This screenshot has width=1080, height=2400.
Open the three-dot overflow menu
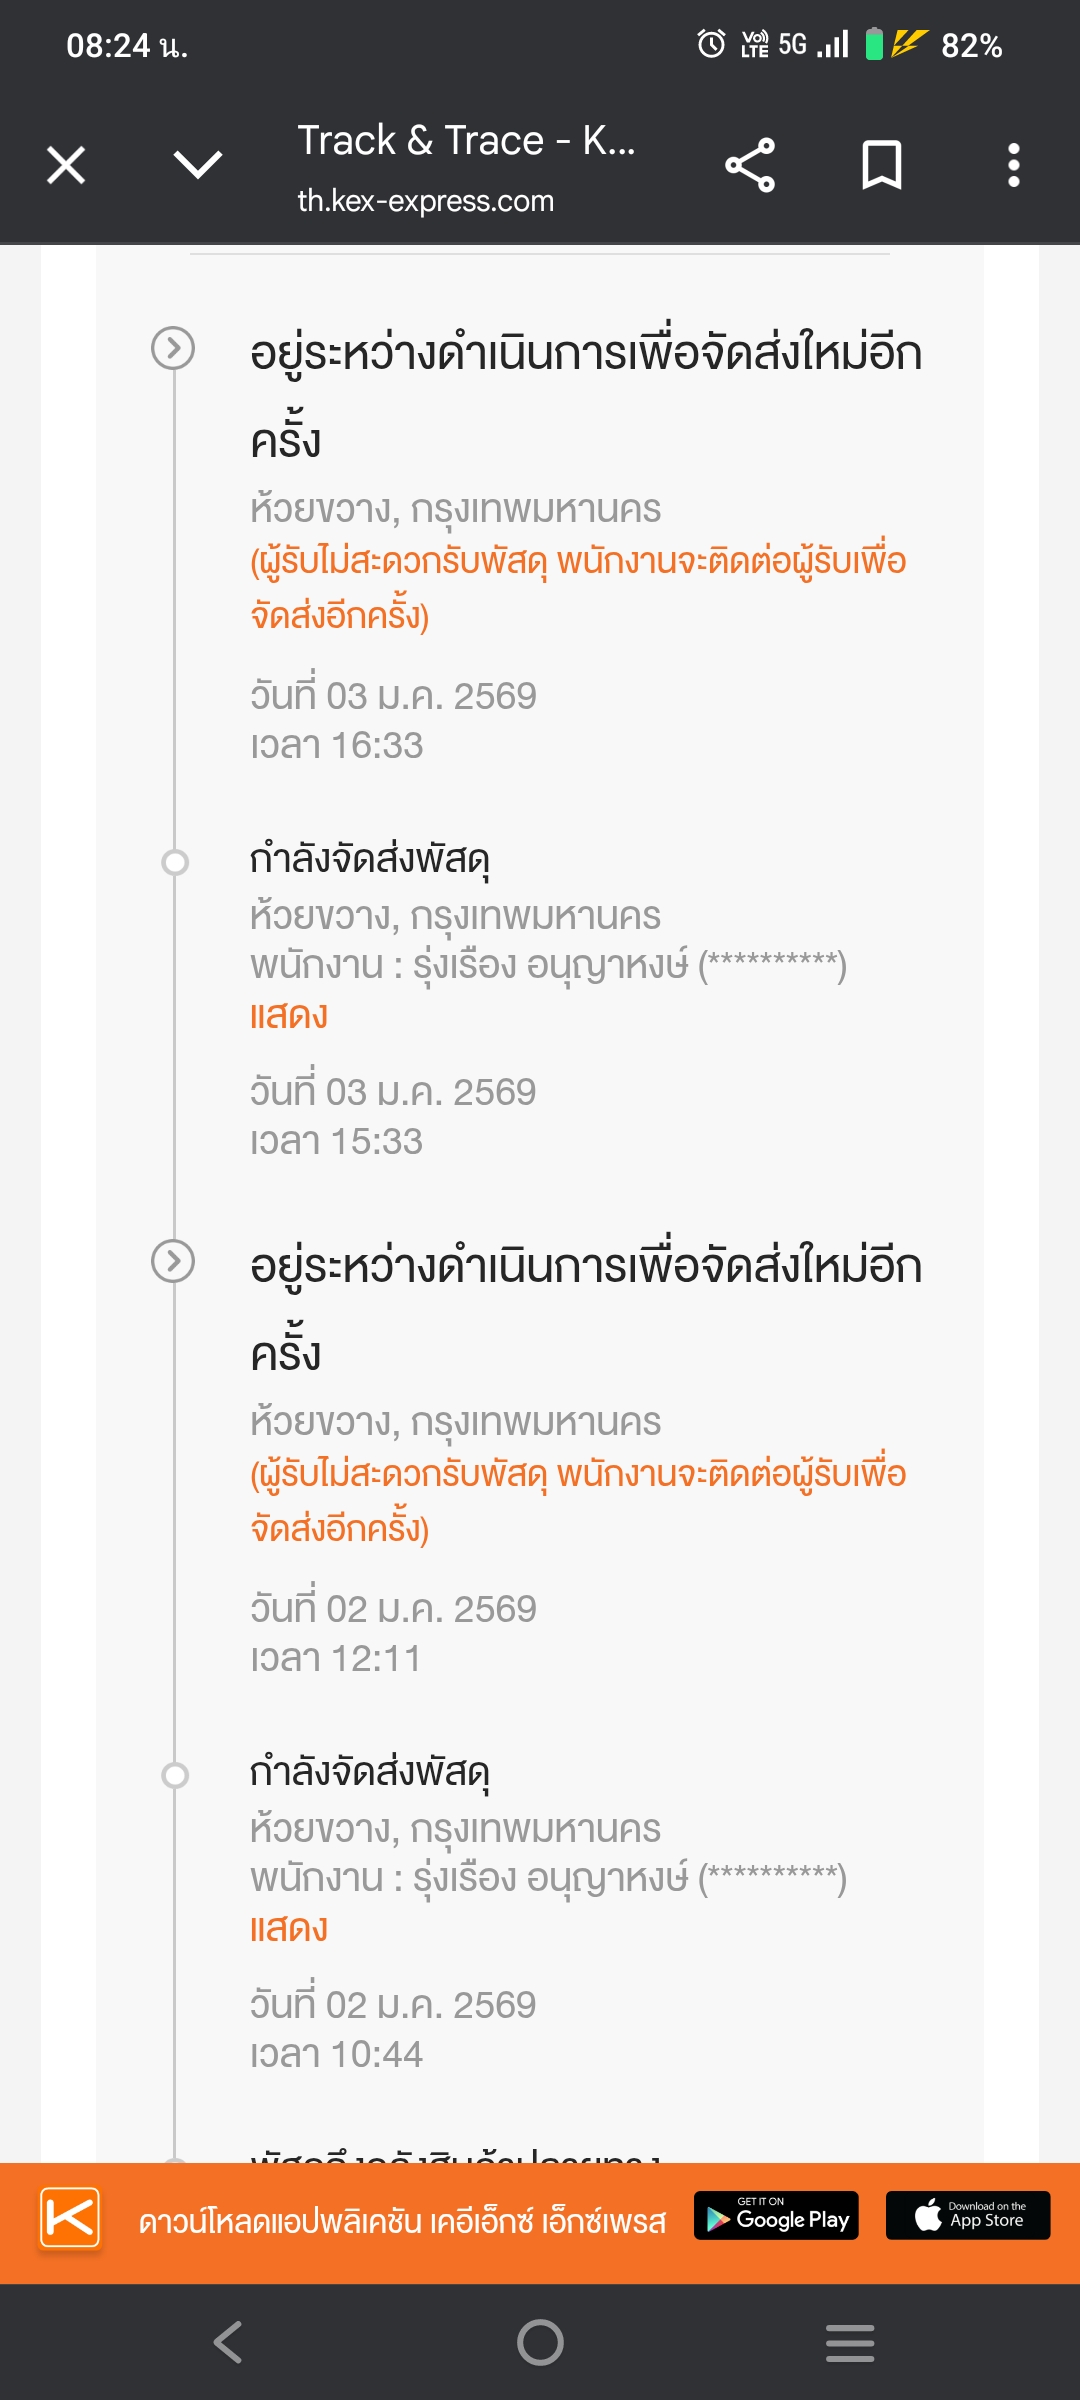pos(1014,165)
